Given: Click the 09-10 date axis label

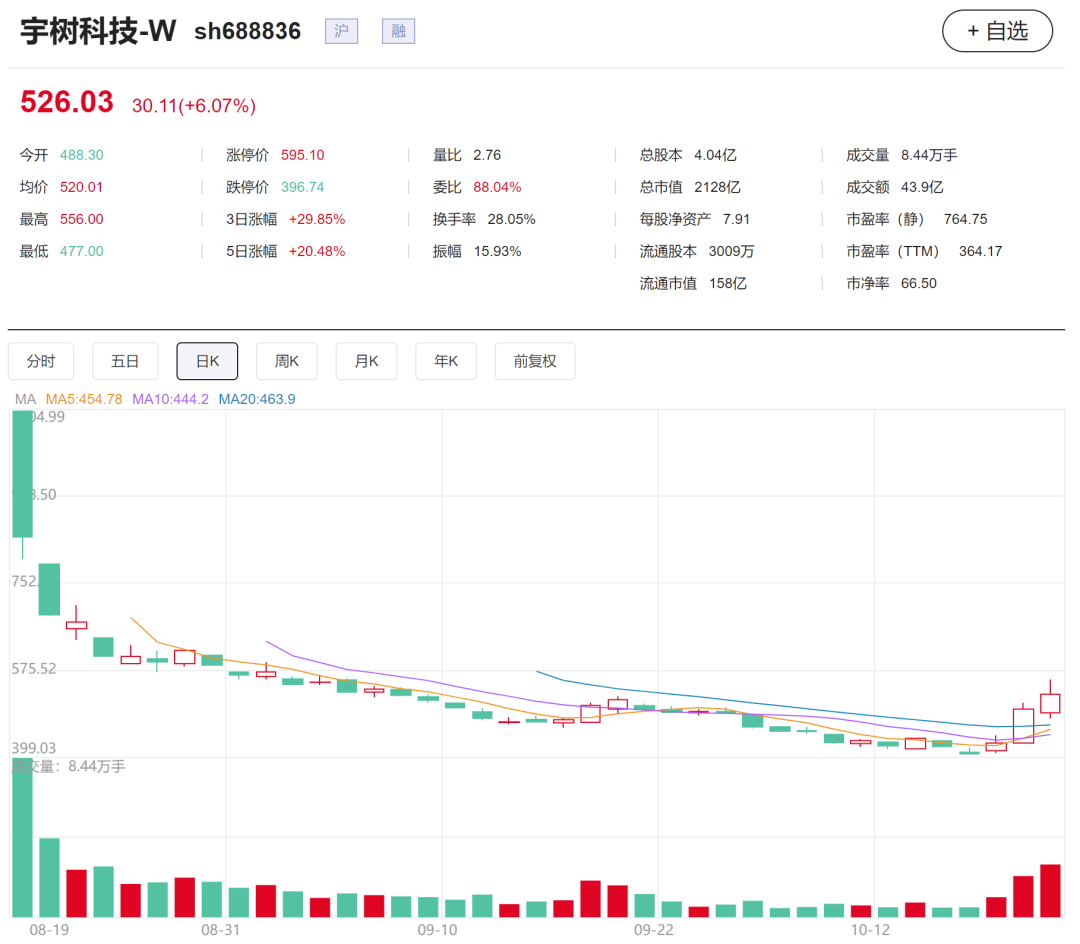Looking at the screenshot, I should point(437,930).
